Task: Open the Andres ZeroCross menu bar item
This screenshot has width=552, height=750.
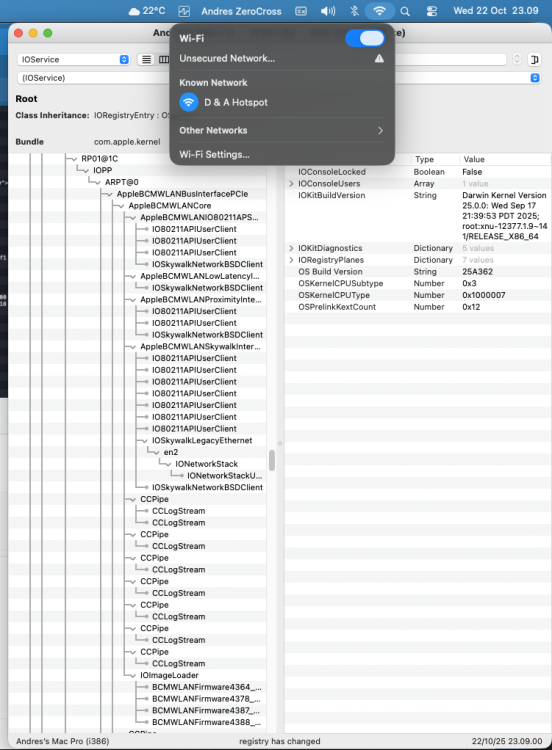Action: pyautogui.click(x=241, y=11)
